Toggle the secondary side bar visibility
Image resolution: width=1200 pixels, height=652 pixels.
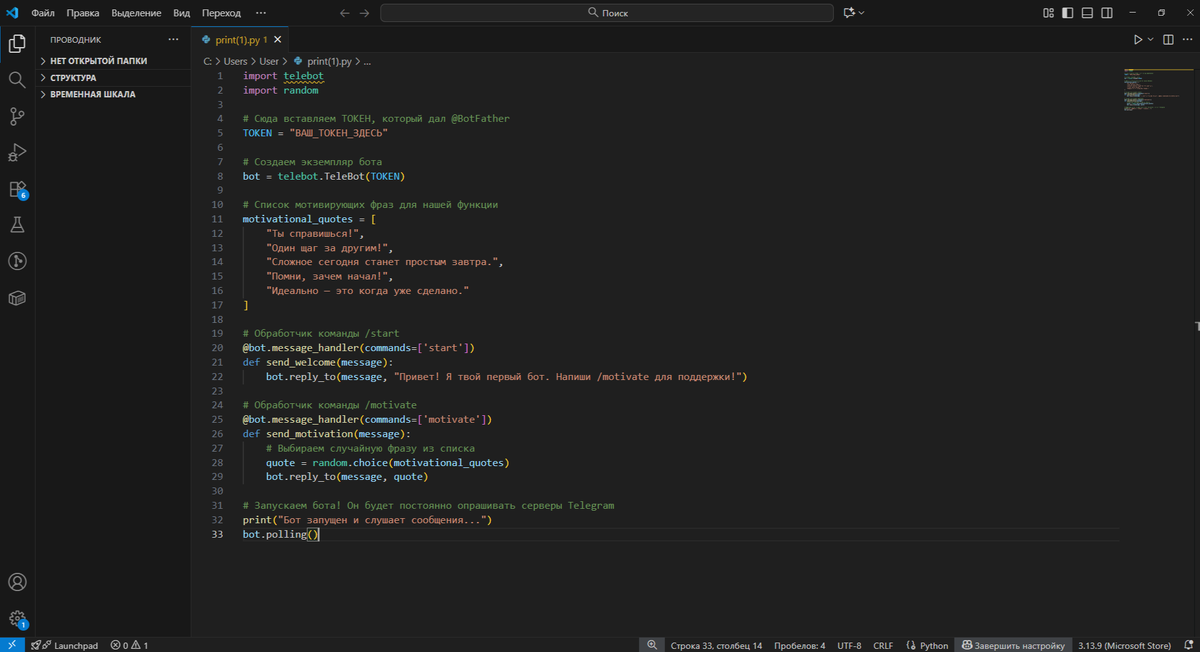pos(1107,13)
